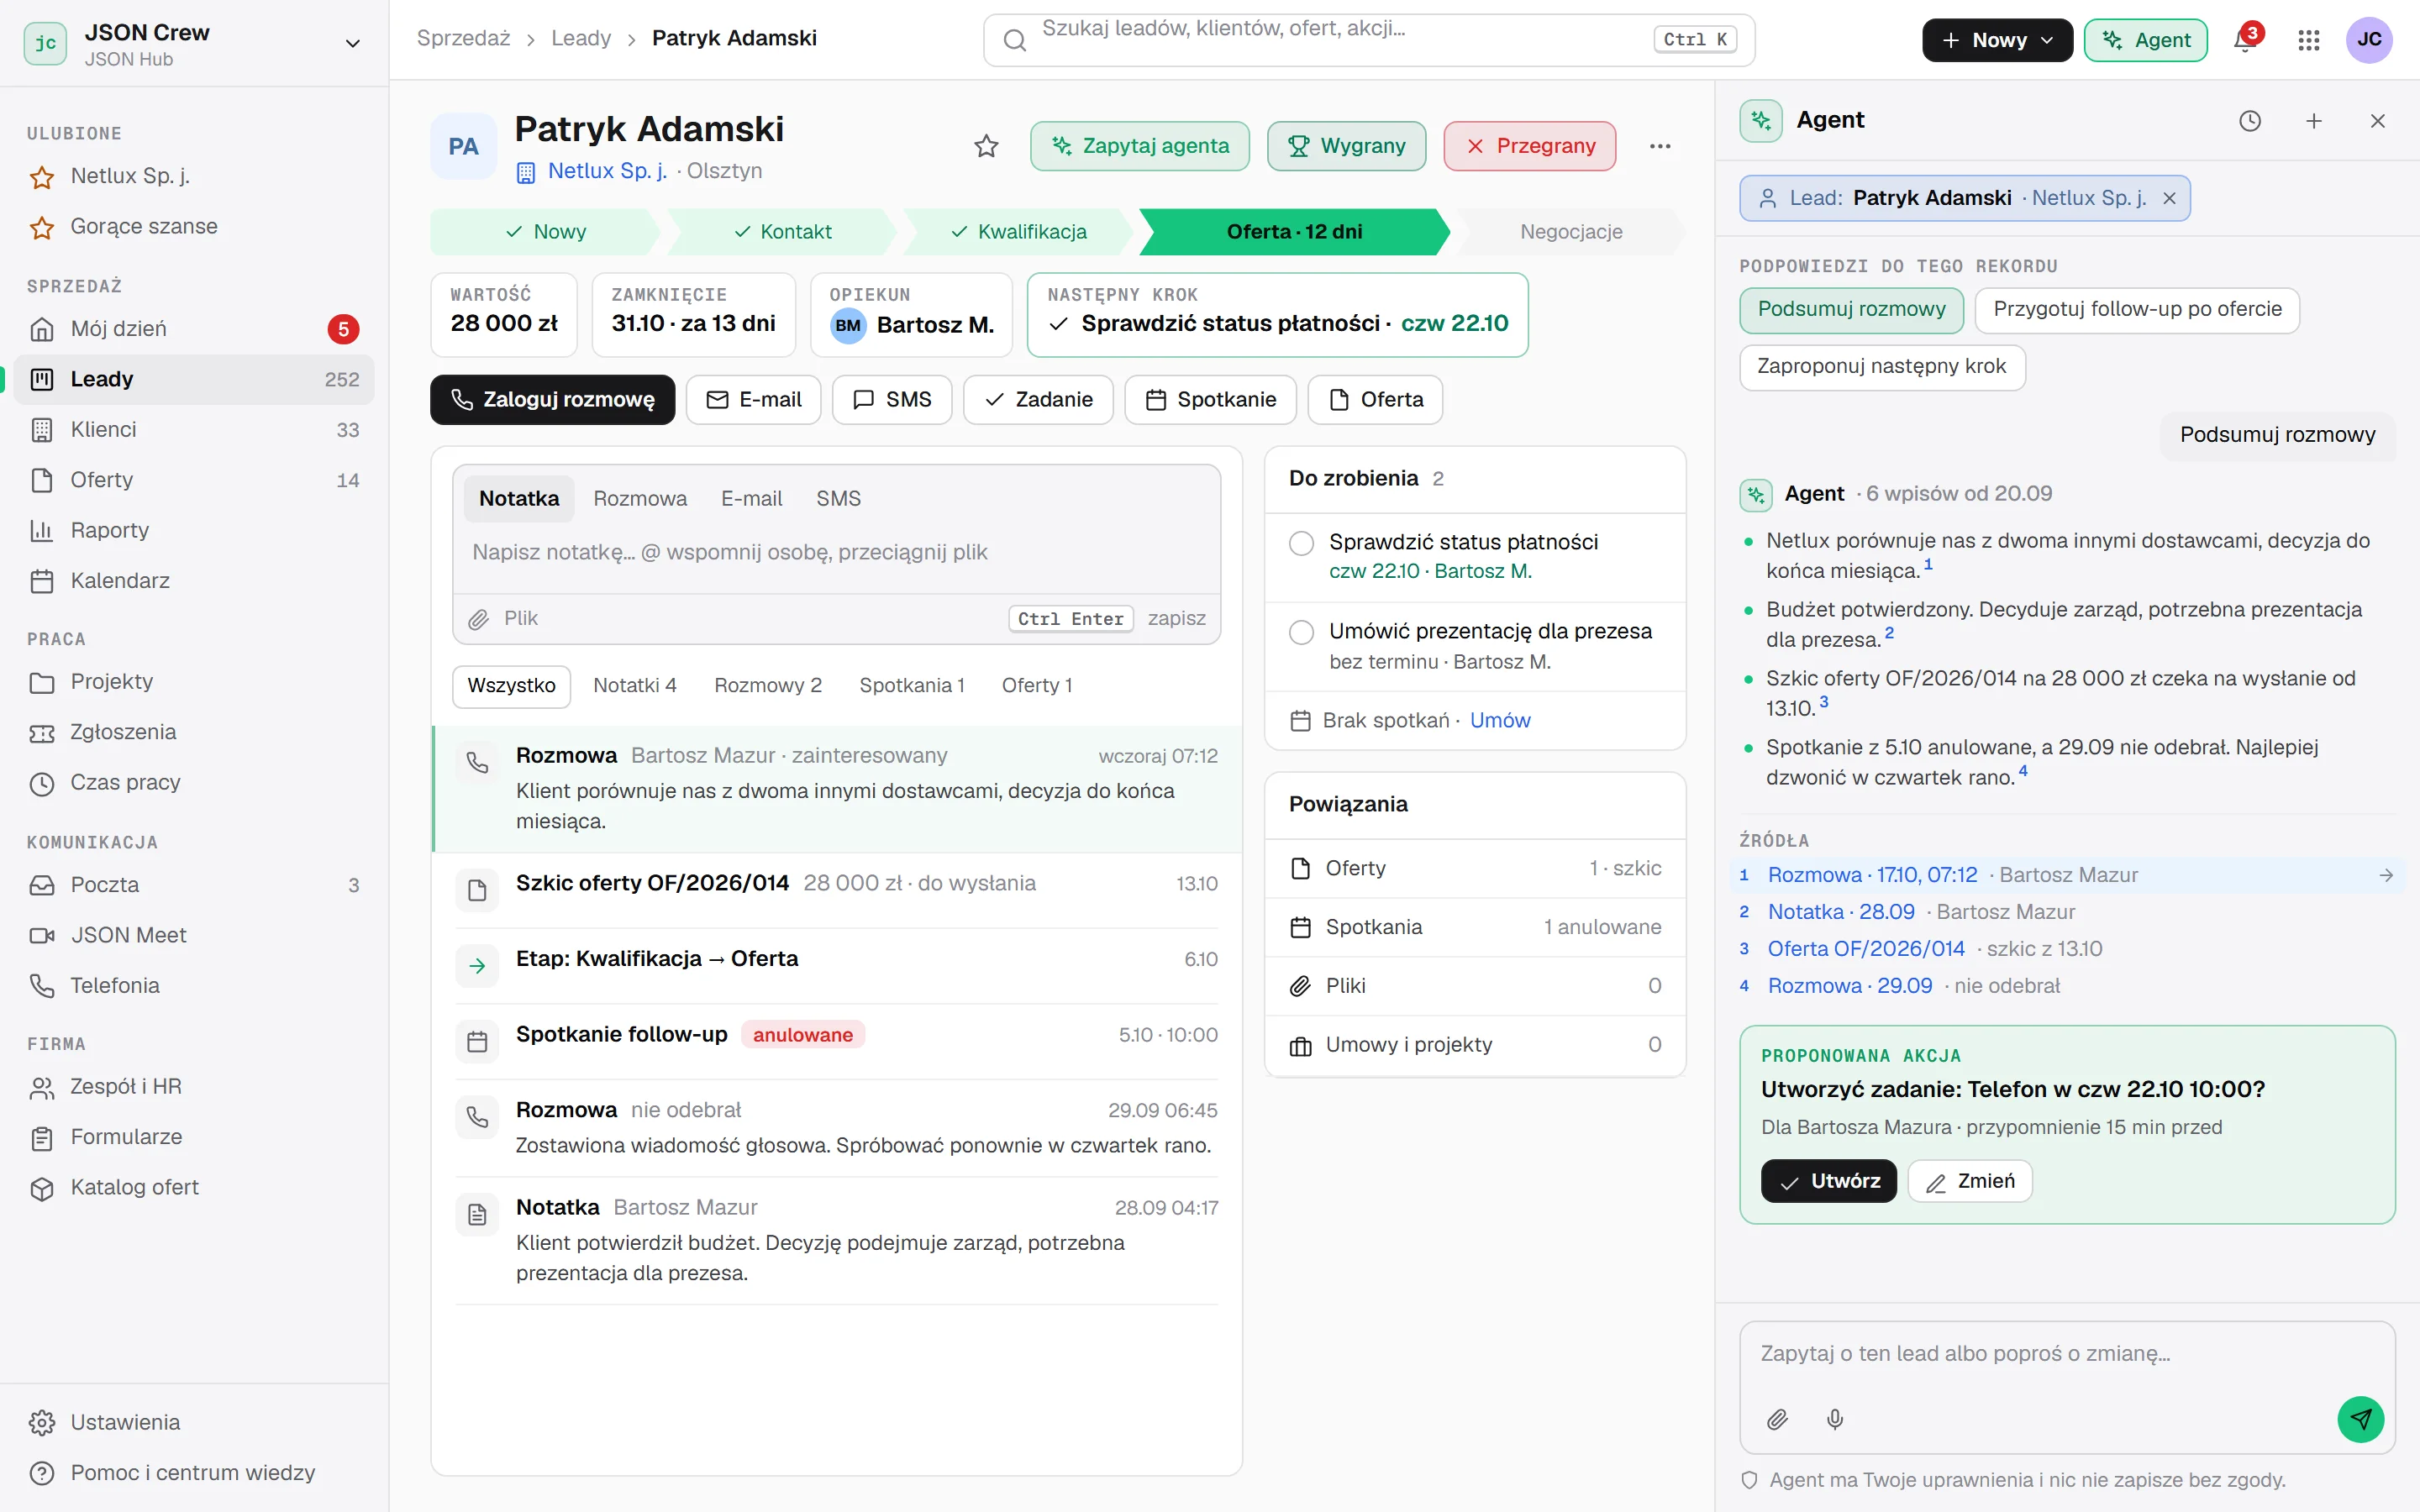The image size is (2420, 1512).
Task: Attach a file to the note
Action: pos(504,618)
